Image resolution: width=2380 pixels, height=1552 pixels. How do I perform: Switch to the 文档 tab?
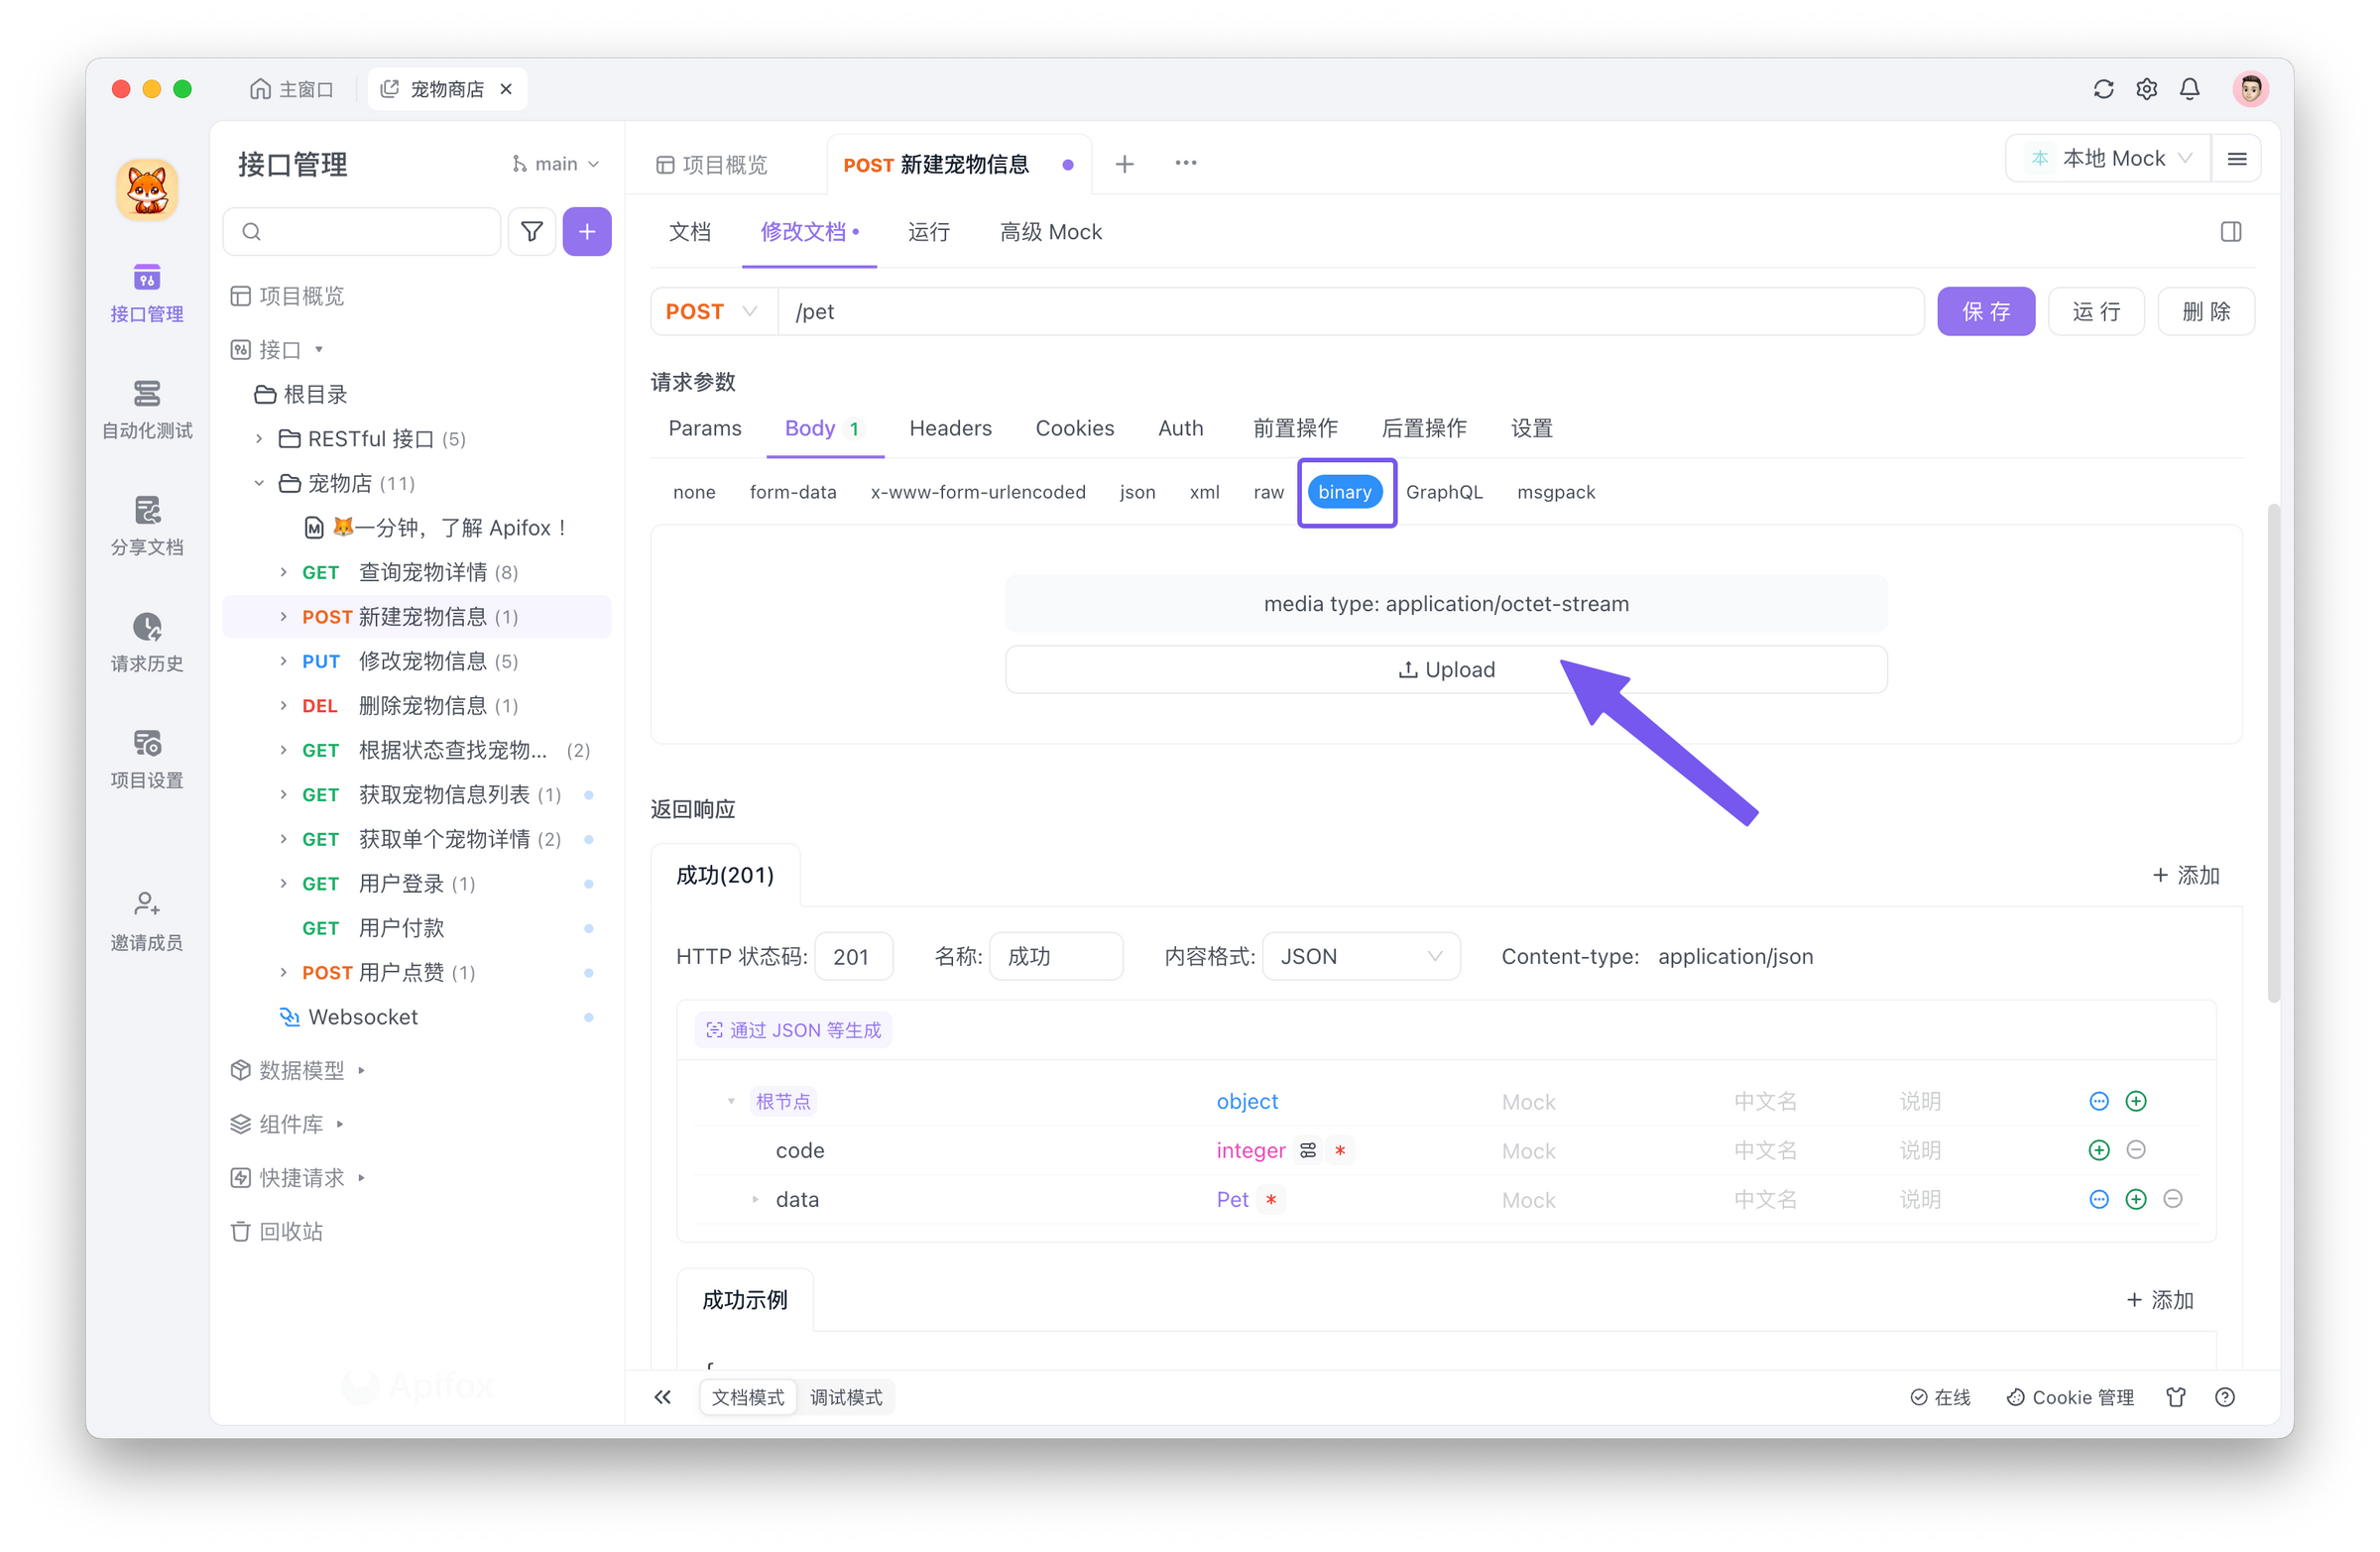click(x=689, y=232)
